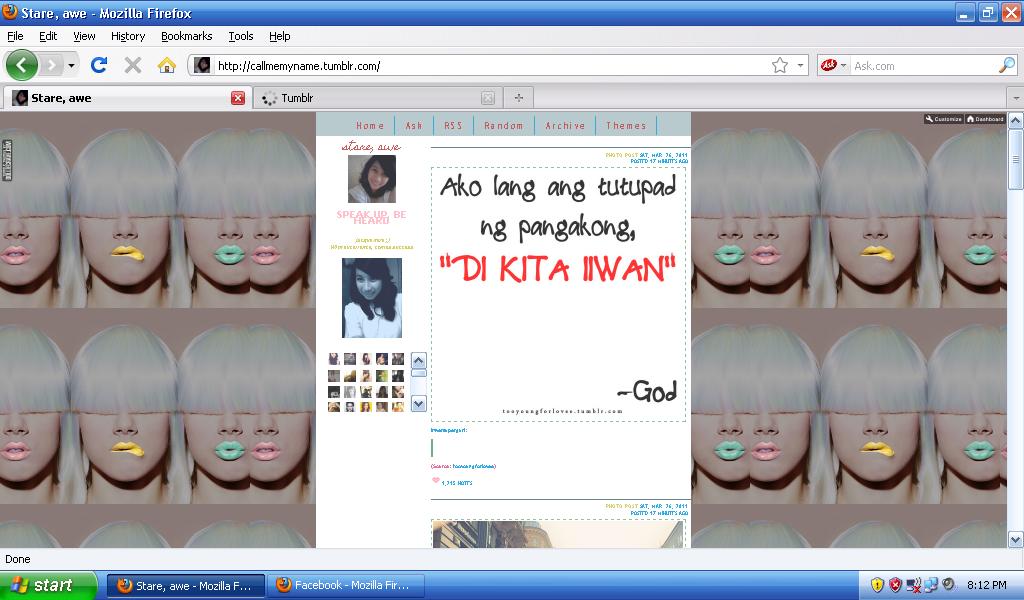1024x600 pixels.
Task: Open the Tumblr Dashboard button
Action: tap(985, 119)
